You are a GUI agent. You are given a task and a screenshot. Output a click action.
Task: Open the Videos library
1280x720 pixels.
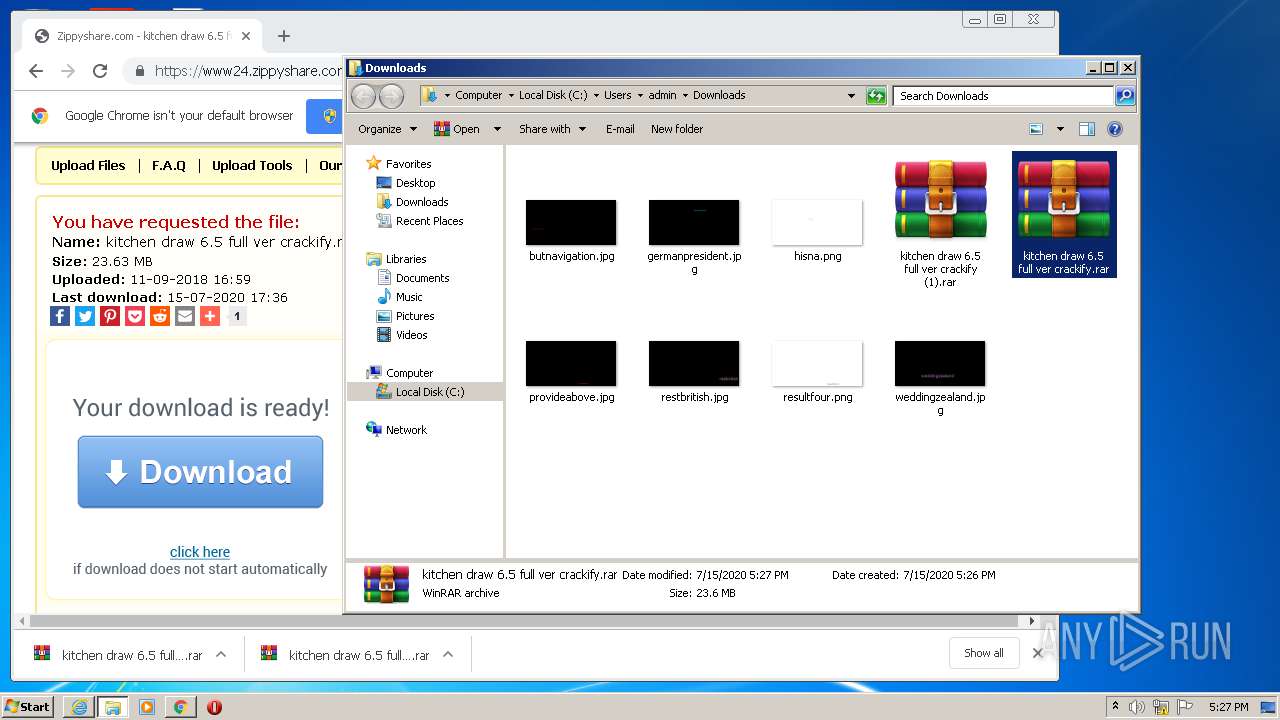pos(402,335)
